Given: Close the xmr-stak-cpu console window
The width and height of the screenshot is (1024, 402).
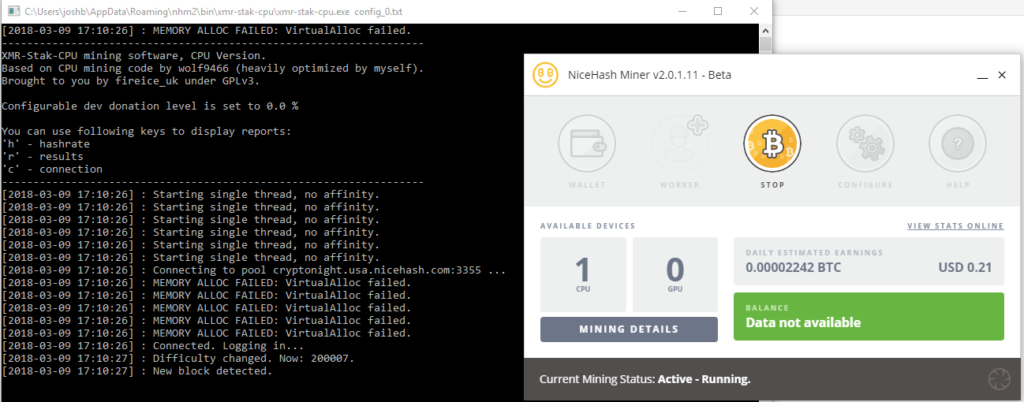Looking at the screenshot, I should click(x=753, y=11).
